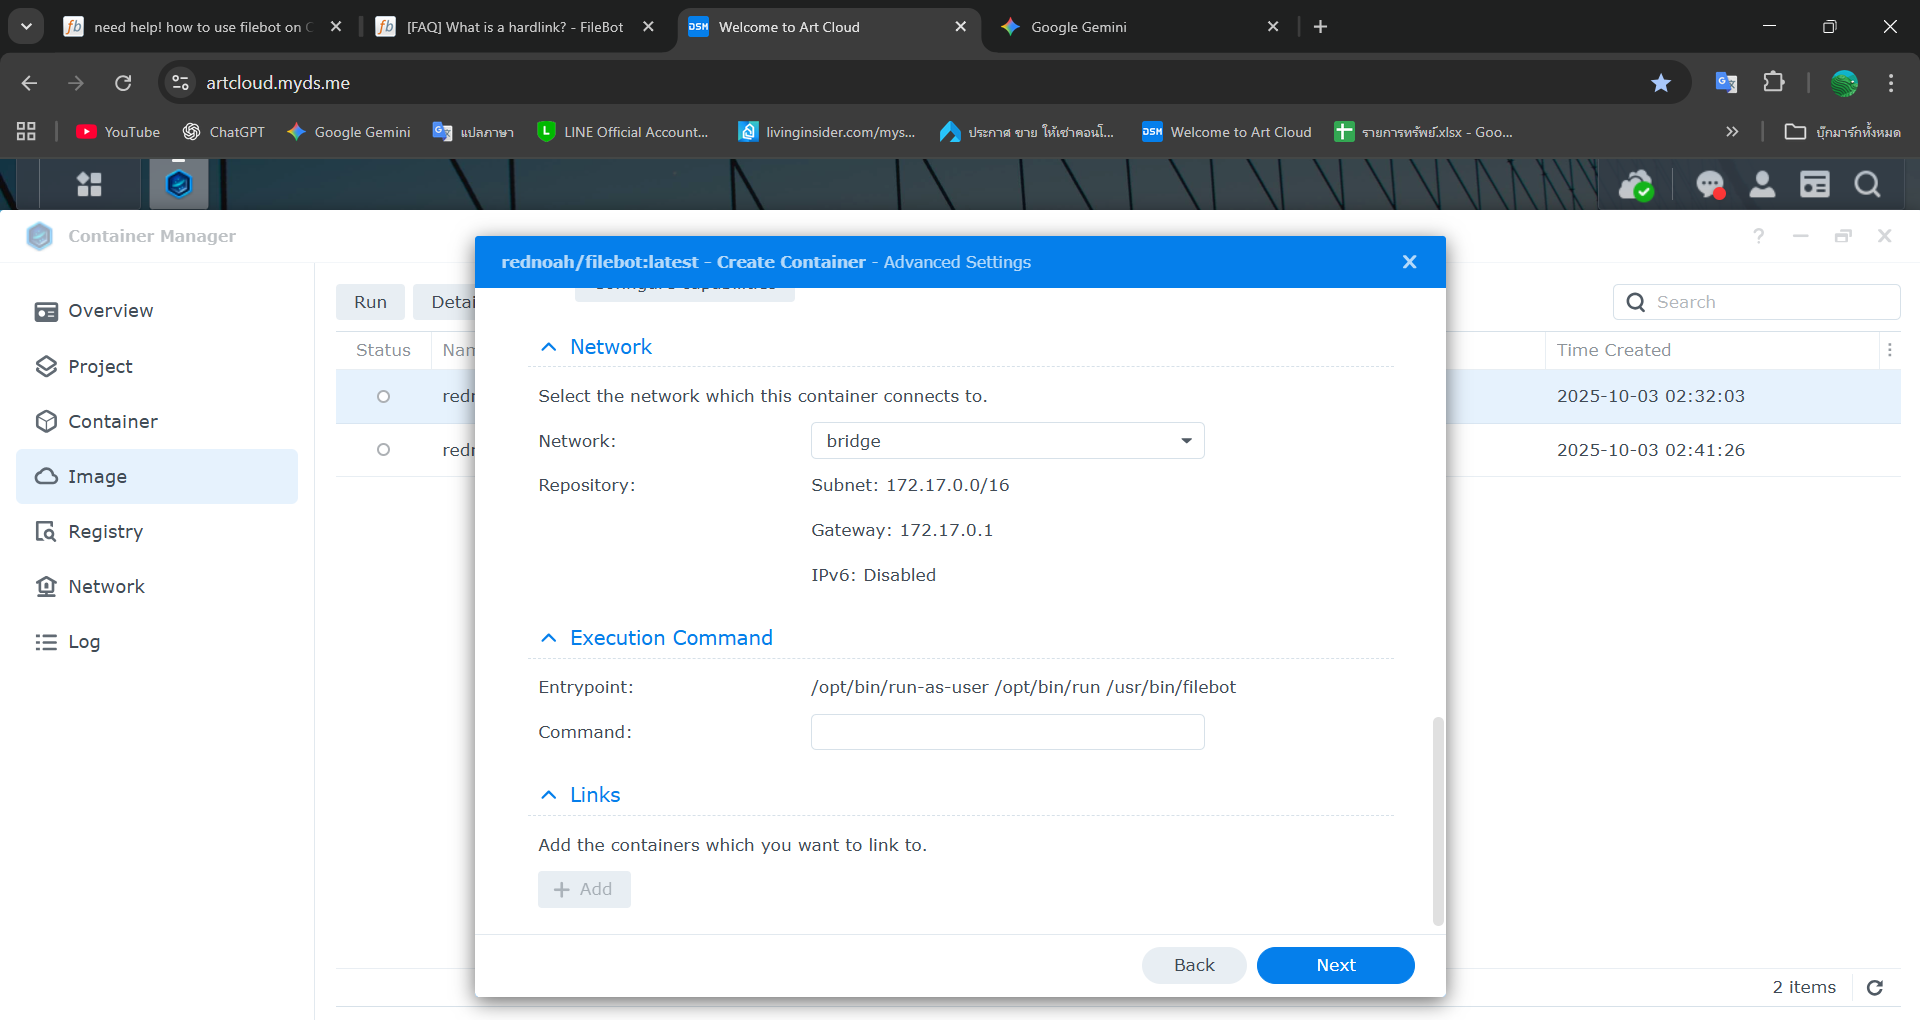The height and width of the screenshot is (1020, 1920).
Task: Click the refresh icon beside 2 items
Action: coord(1875,988)
